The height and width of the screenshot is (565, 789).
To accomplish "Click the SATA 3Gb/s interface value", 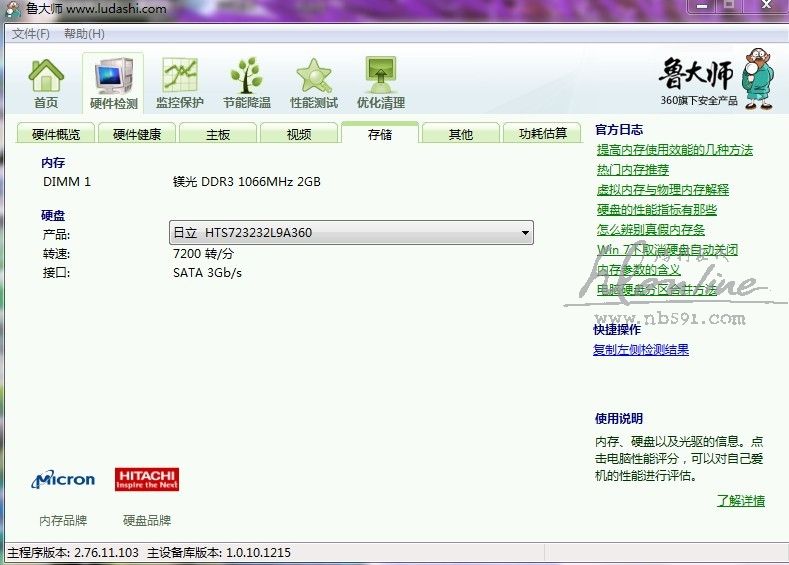I will tap(207, 273).
